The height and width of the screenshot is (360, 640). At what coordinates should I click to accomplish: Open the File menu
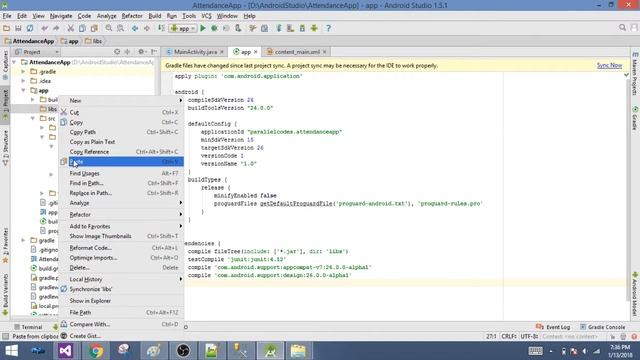pyautogui.click(x=7, y=16)
